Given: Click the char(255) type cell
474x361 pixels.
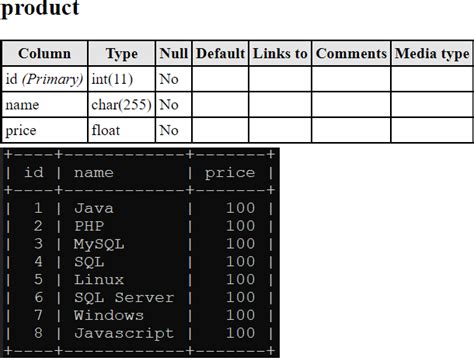Looking at the screenshot, I should [x=122, y=105].
